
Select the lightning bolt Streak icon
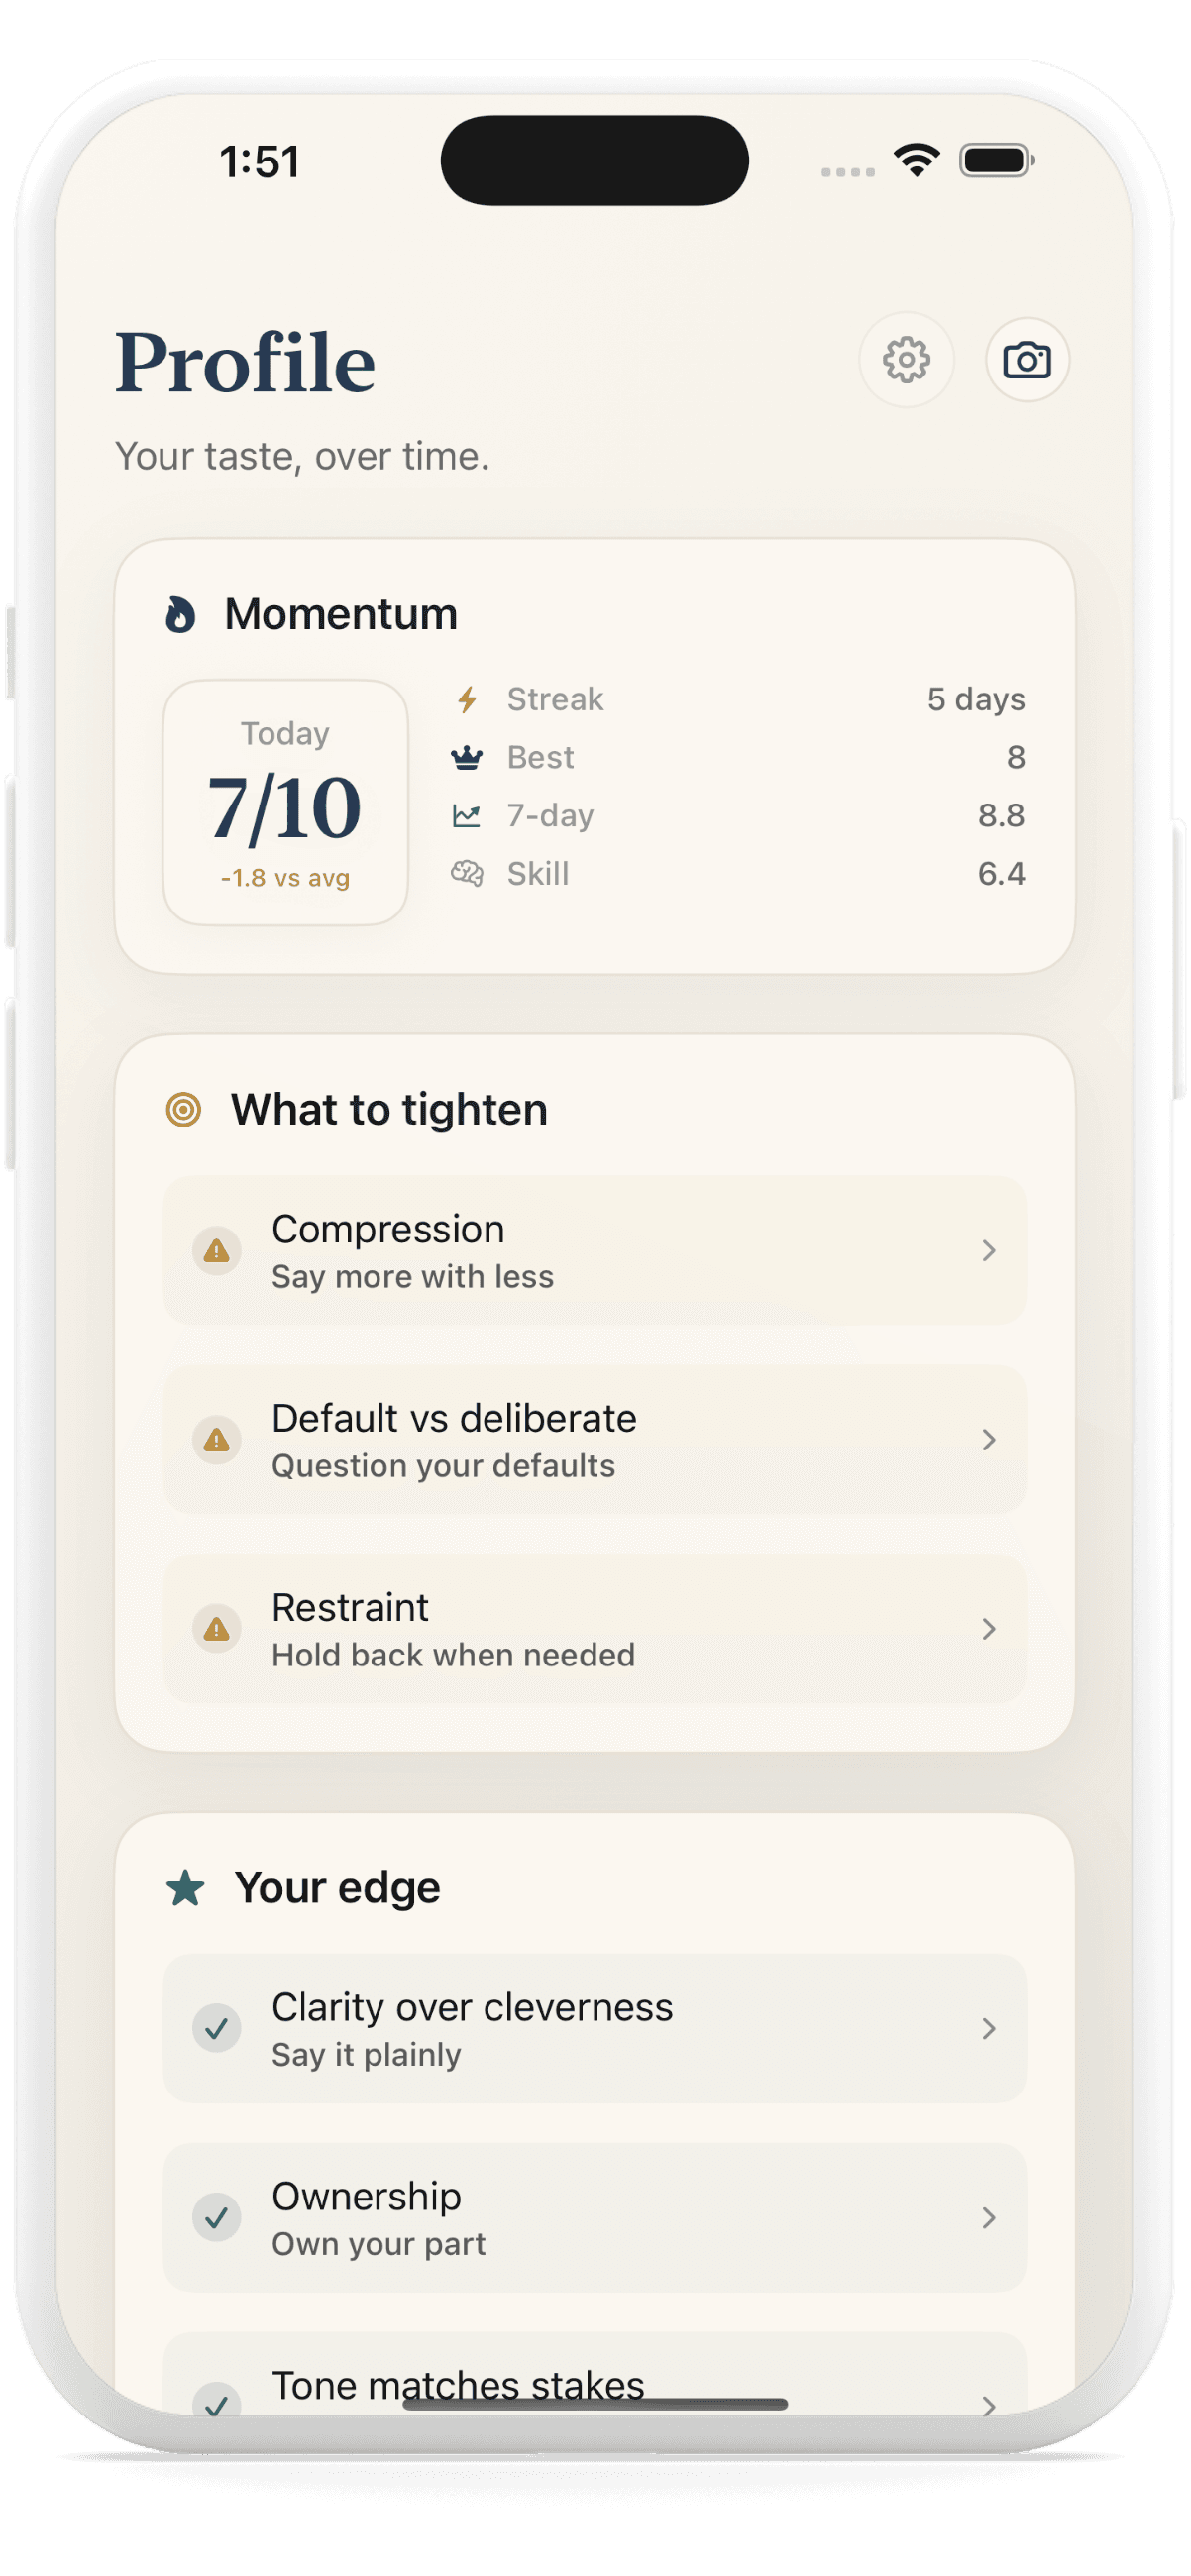pyautogui.click(x=467, y=699)
